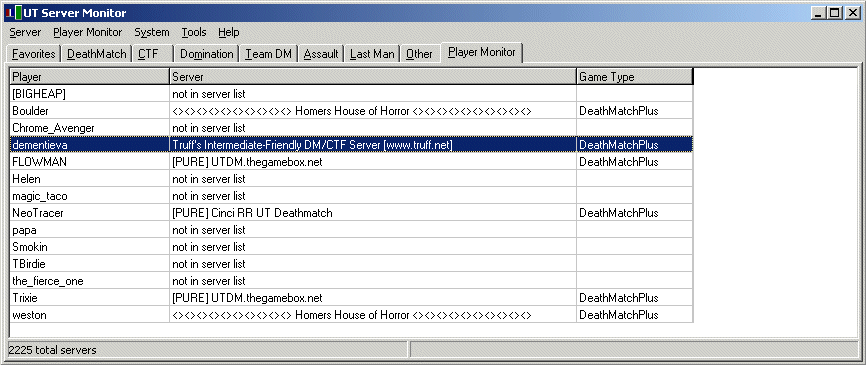866x365 pixels.
Task: Switch to the Team DM tab
Action: click(268, 54)
